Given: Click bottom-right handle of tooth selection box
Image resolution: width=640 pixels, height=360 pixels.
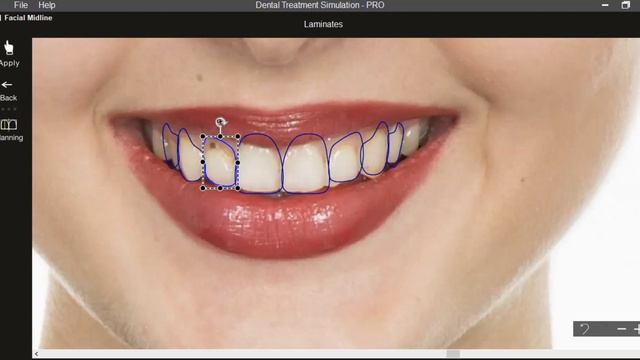Looking at the screenshot, I should coord(238,188).
